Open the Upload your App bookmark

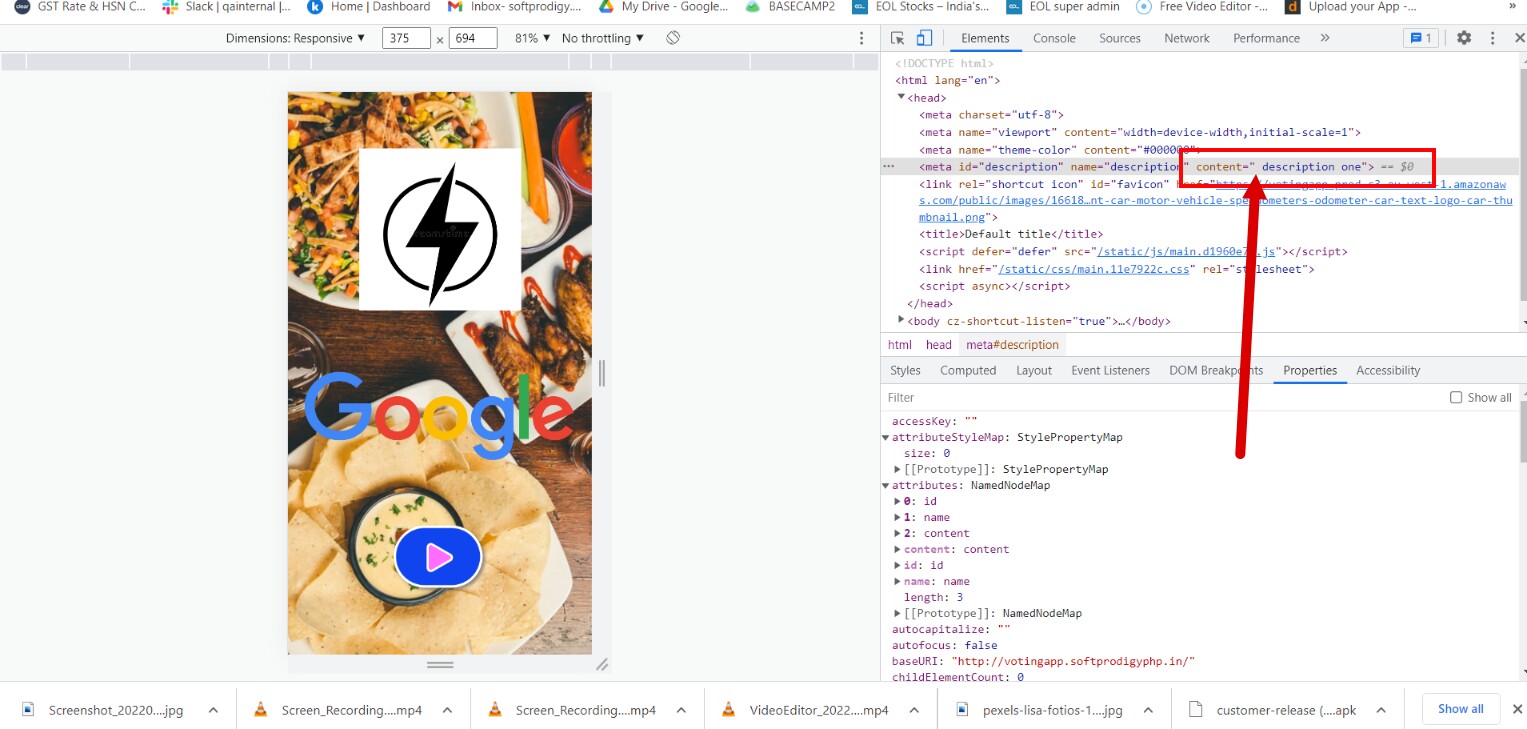click(1350, 6)
